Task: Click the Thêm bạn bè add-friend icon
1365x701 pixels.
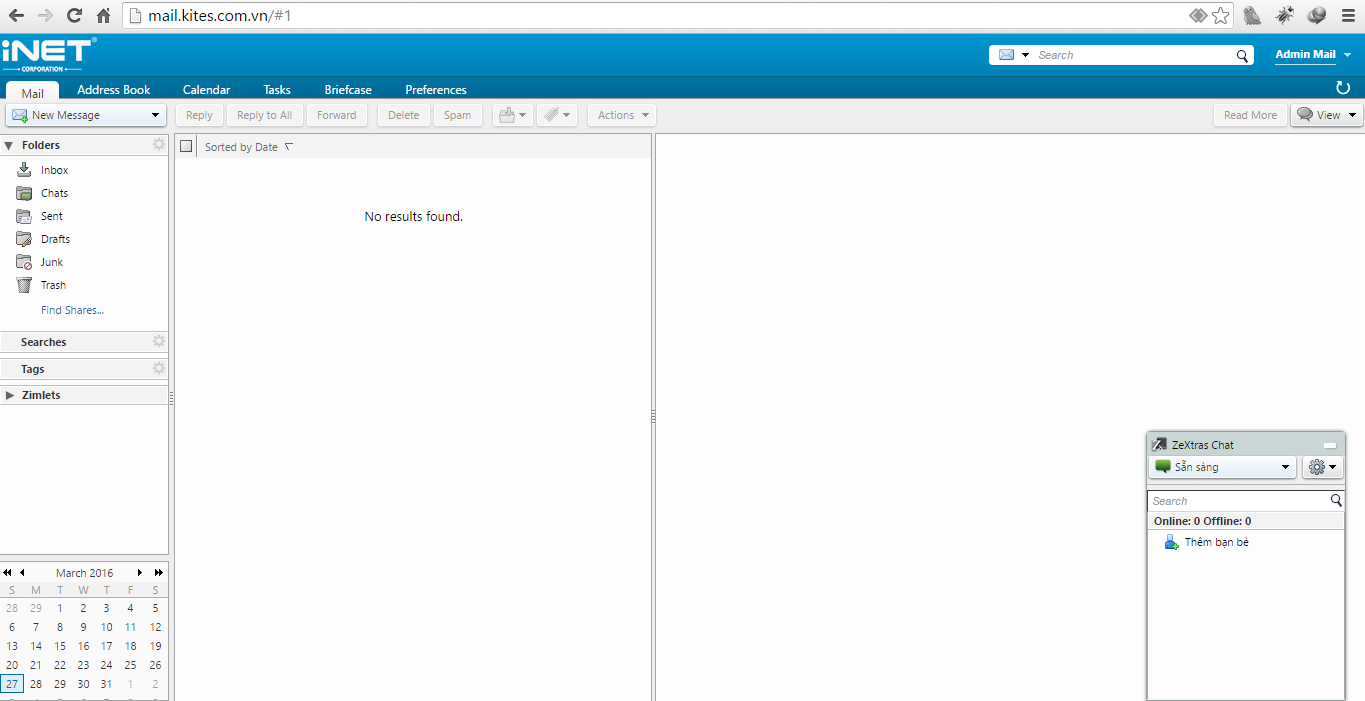Action: pos(1171,542)
